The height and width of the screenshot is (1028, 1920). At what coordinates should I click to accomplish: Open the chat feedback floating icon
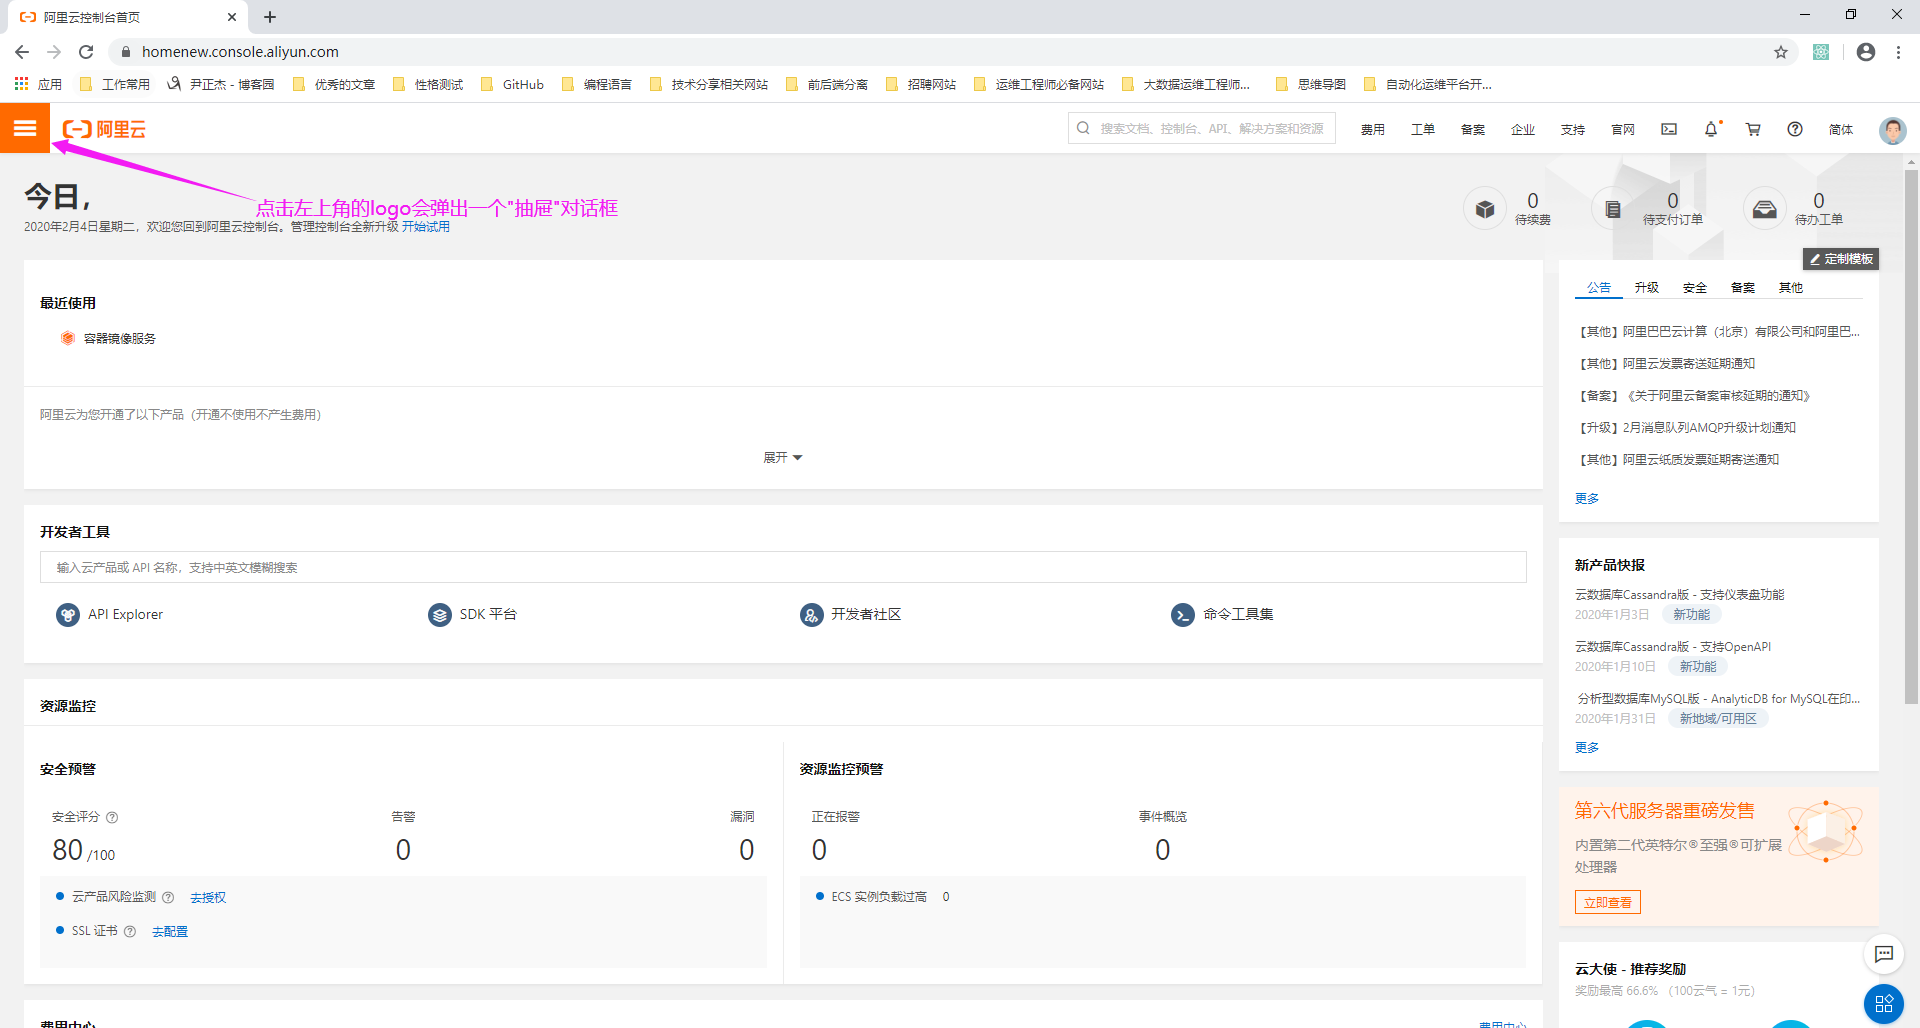click(1884, 954)
